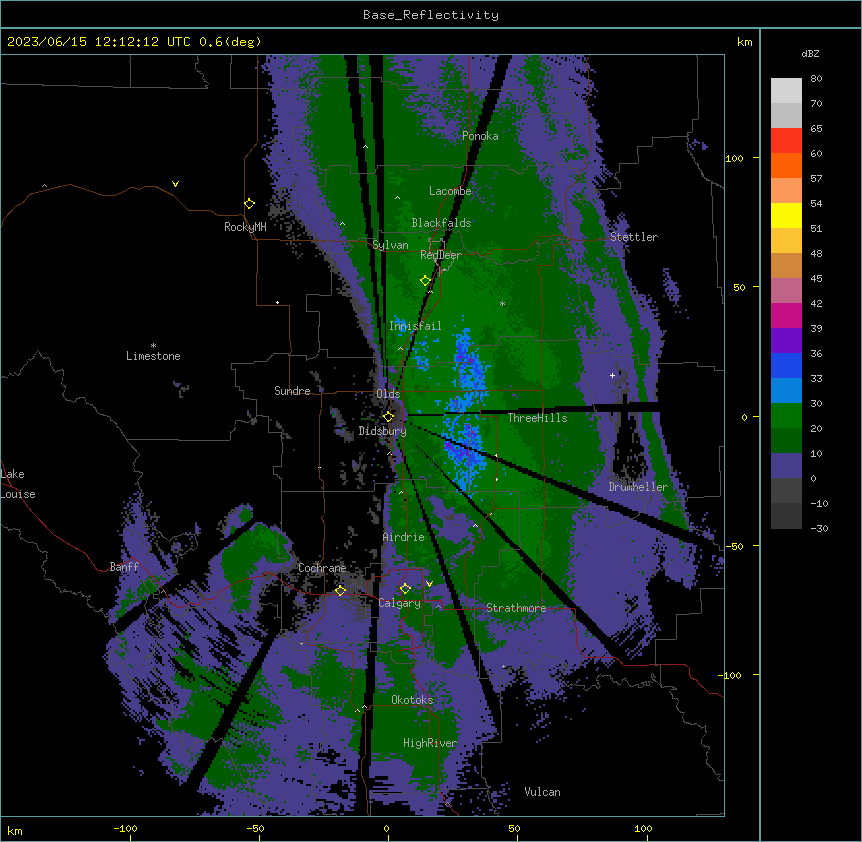The width and height of the screenshot is (862, 842).
Task: Click the ThreeHills label
Action: (x=537, y=418)
